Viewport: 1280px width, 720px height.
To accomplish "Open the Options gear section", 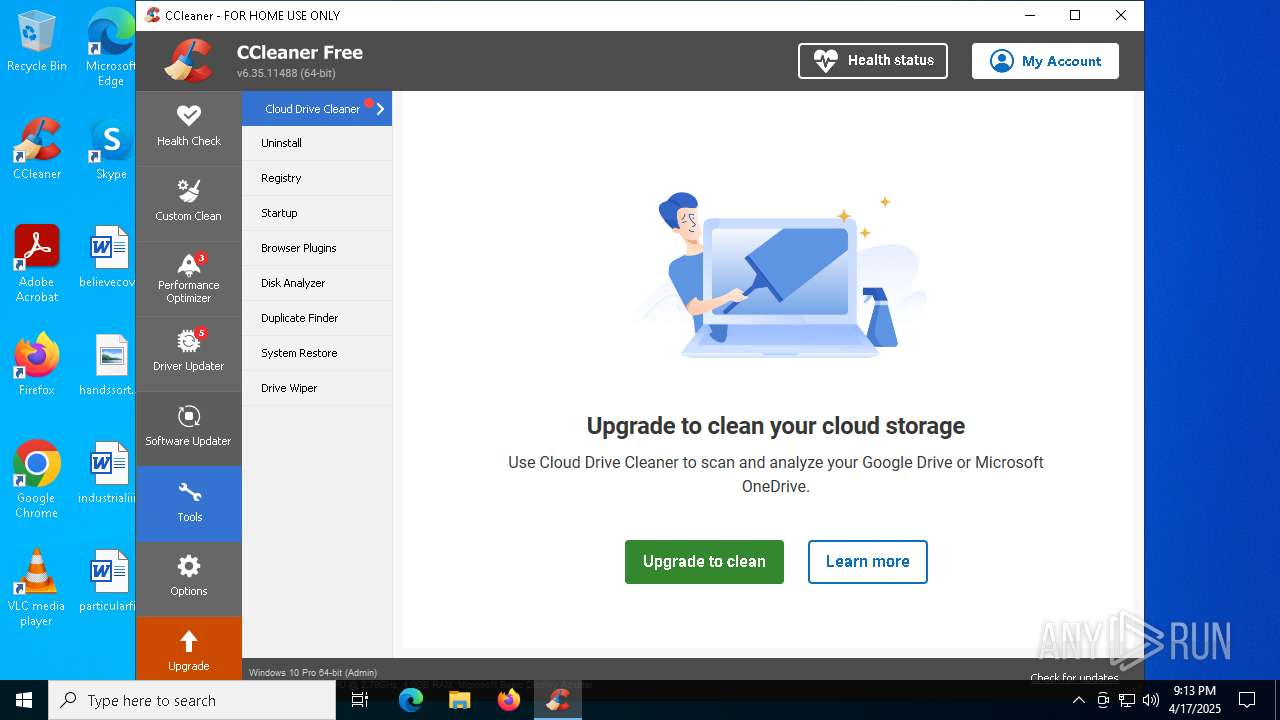I will coord(188,578).
